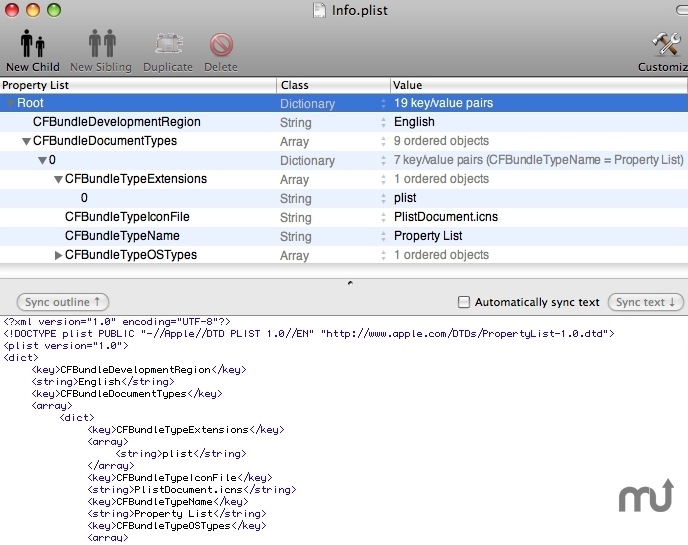Click '<string>PlistDocument.icns</string>' in XML text

point(192,490)
